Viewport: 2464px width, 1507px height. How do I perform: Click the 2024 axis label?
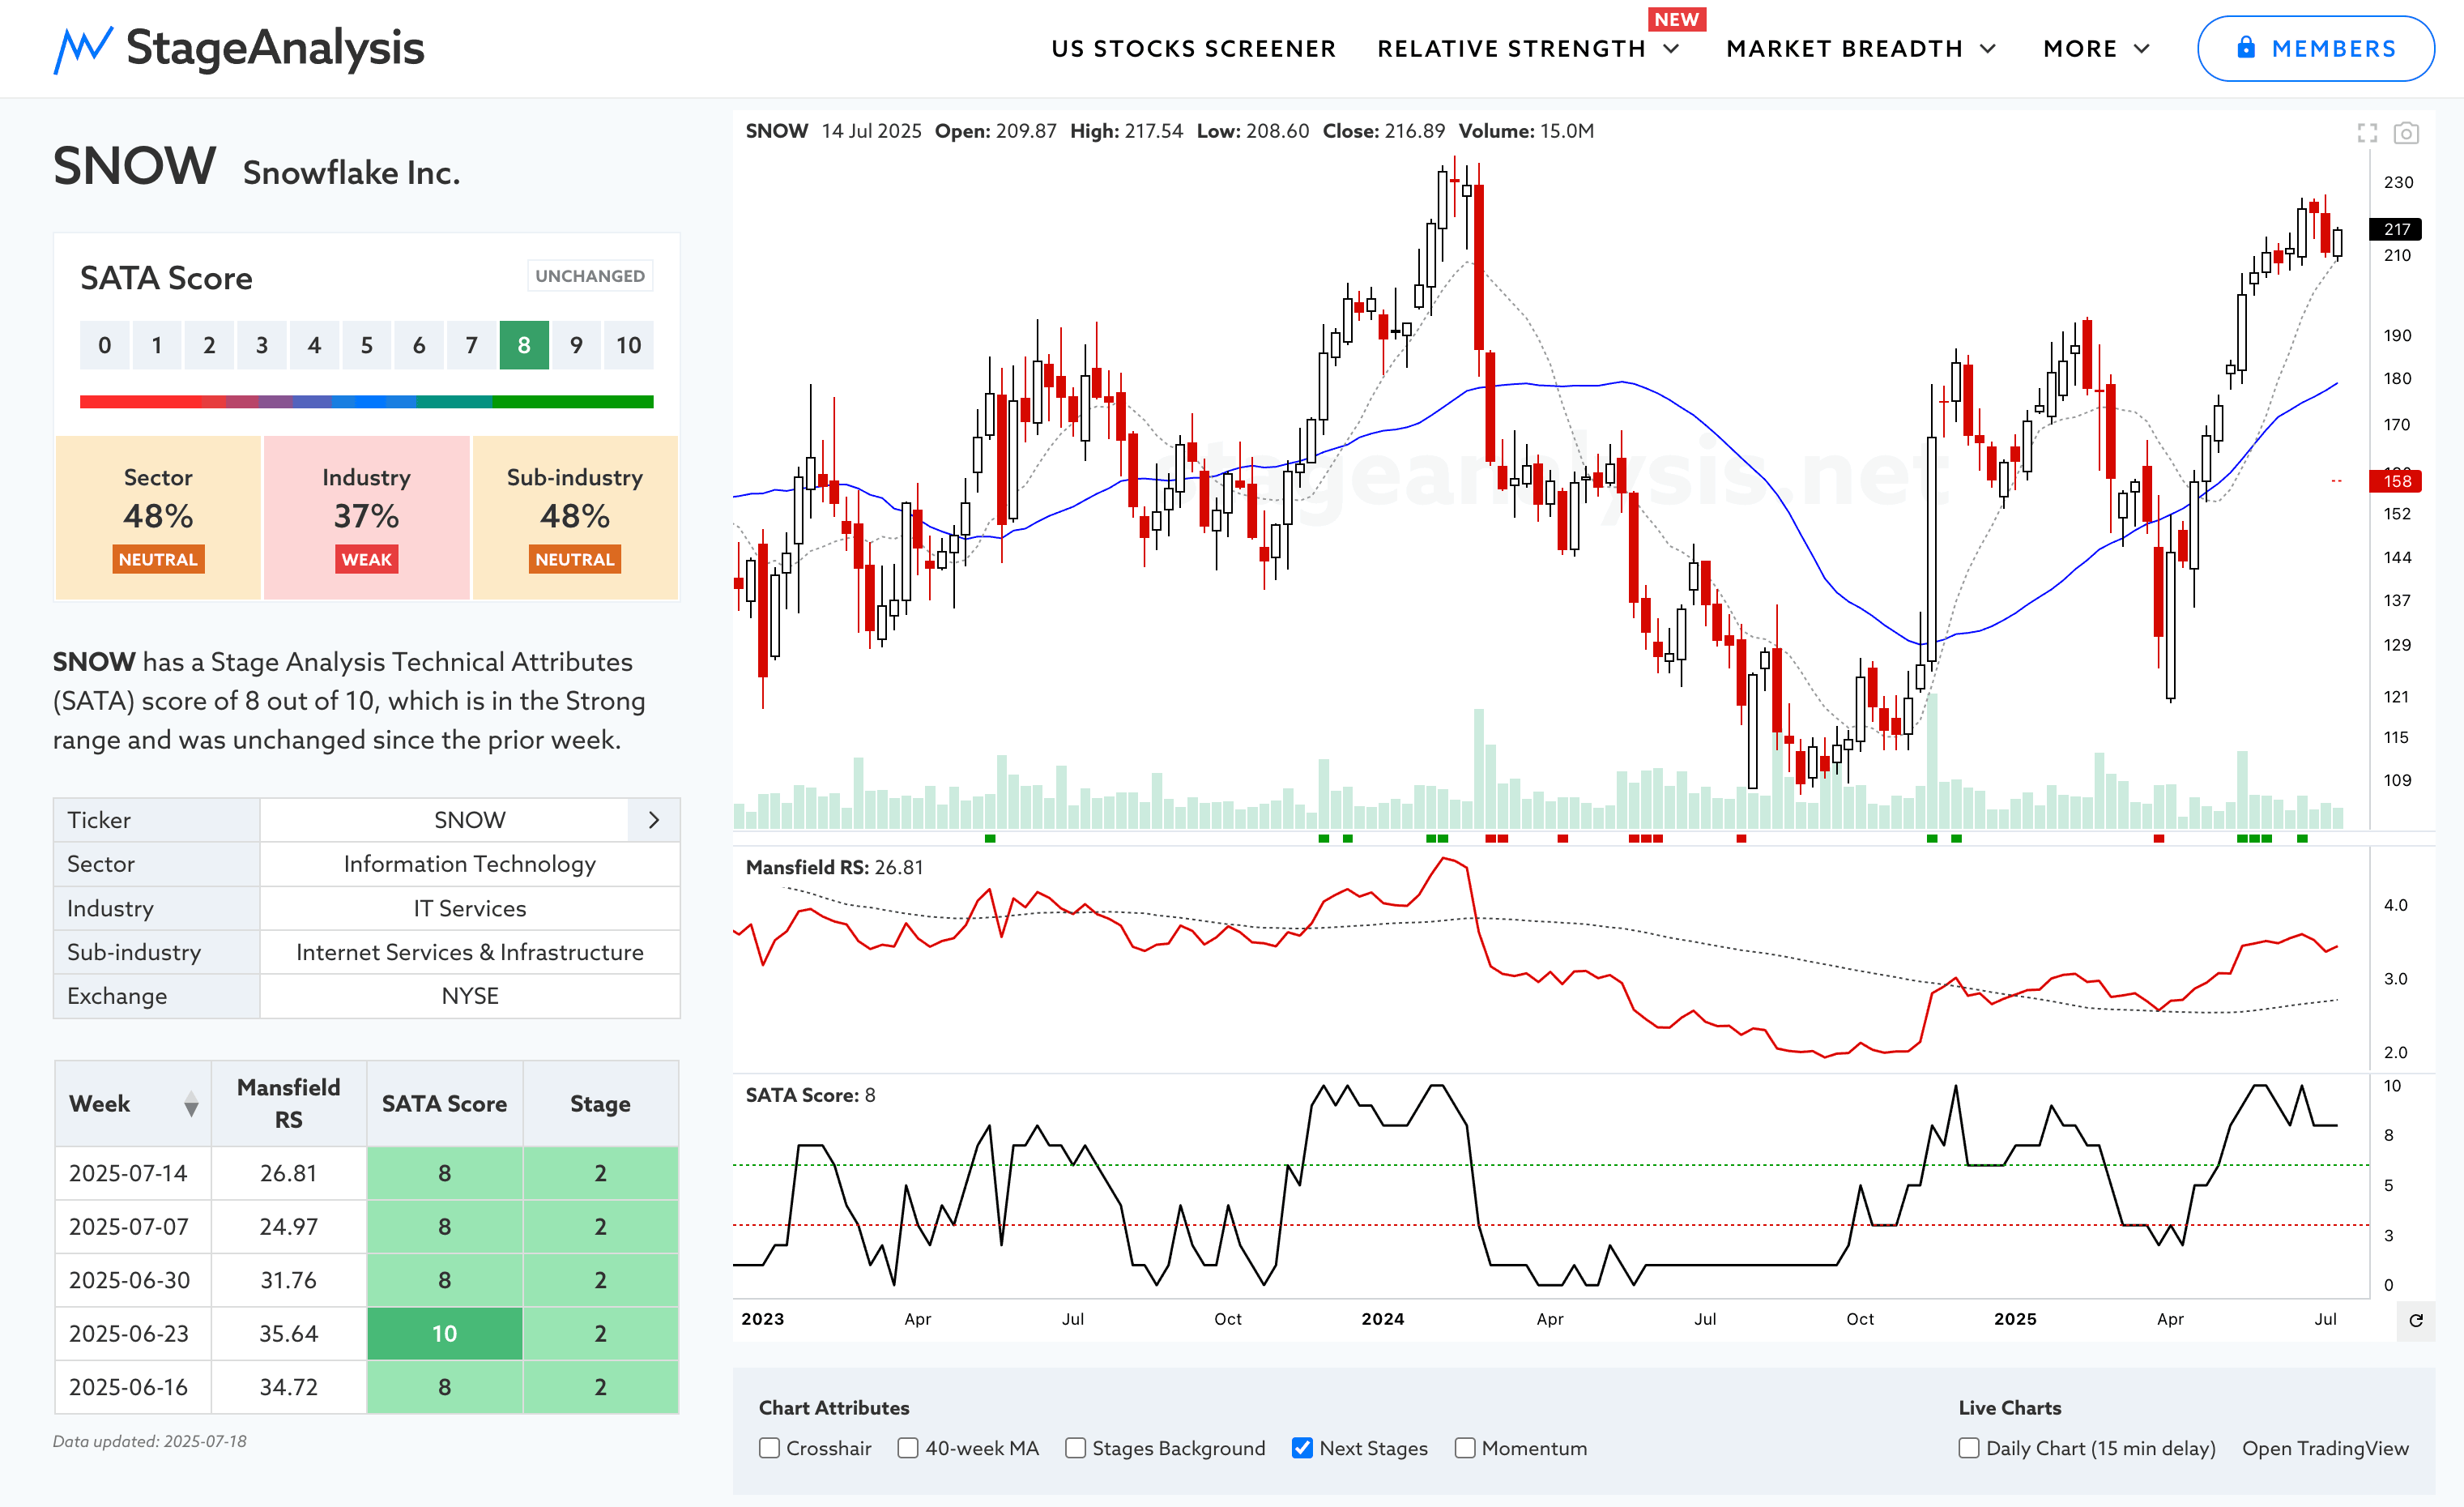[1382, 1319]
